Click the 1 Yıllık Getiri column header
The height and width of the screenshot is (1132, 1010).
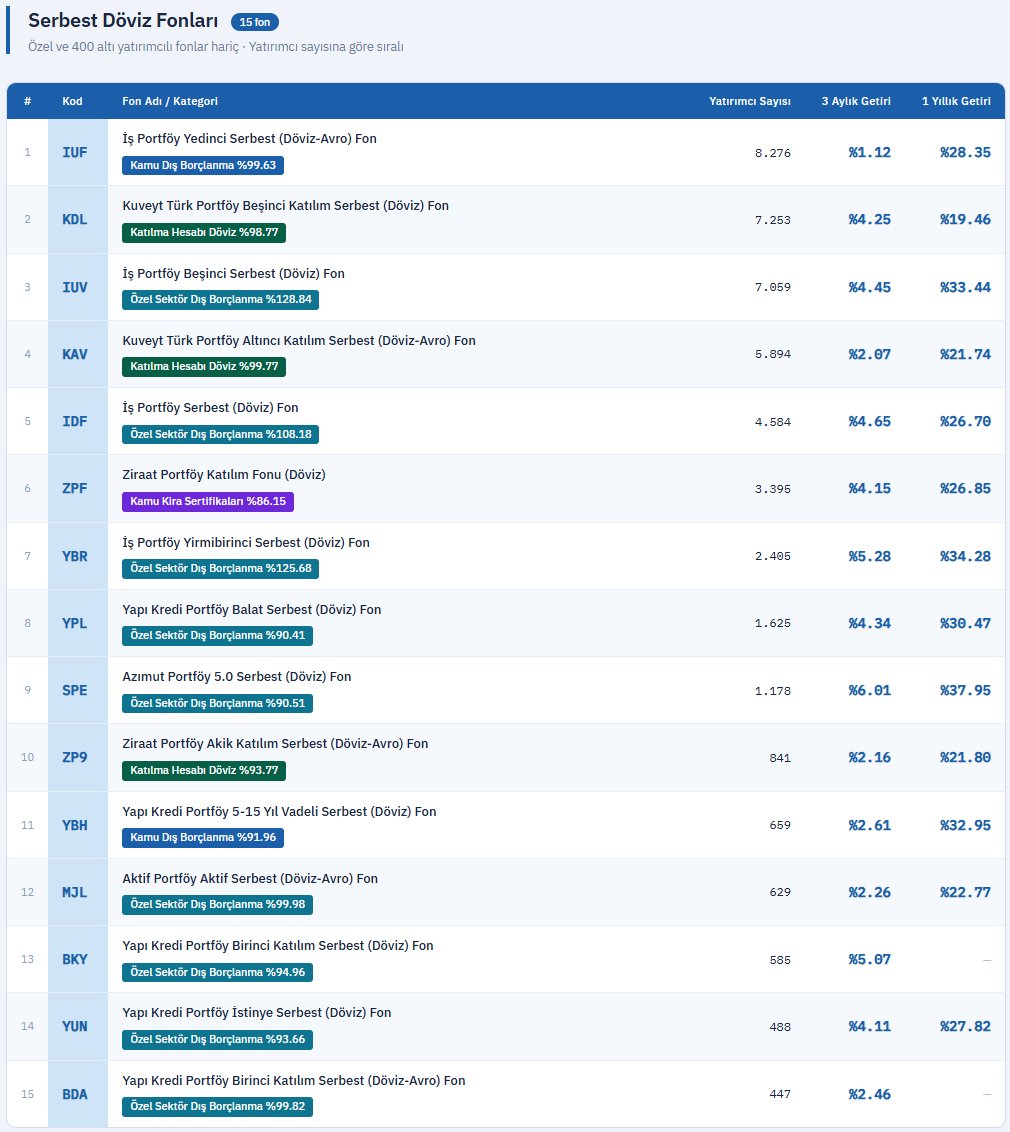tap(956, 101)
